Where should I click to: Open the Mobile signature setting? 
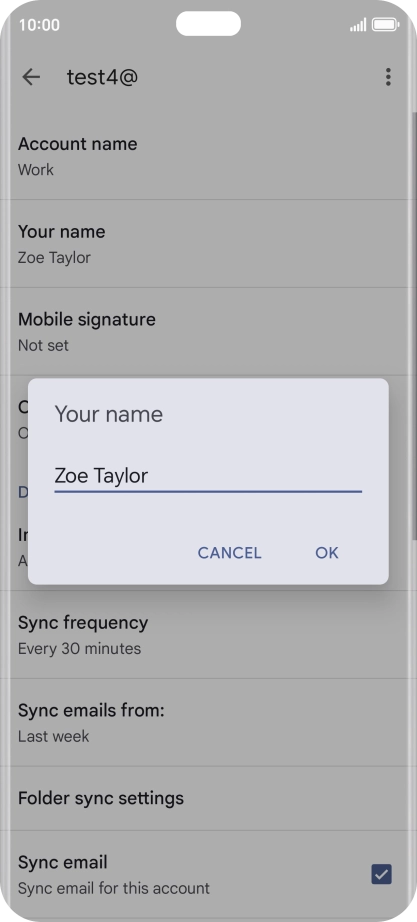coord(208,332)
